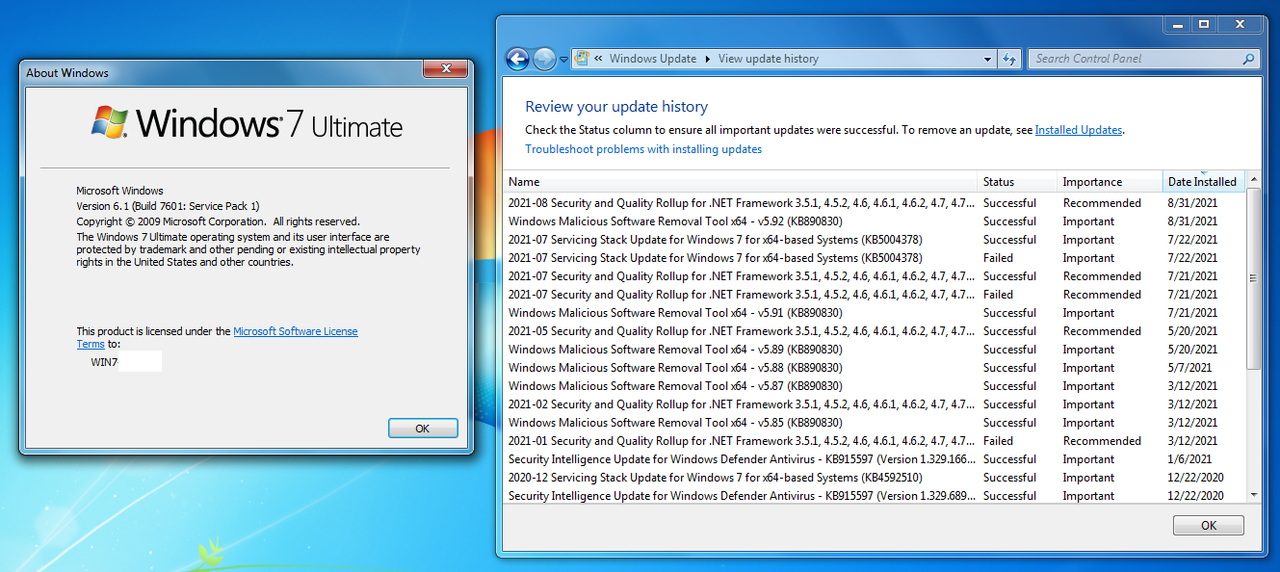Sort by the Importance column header
Viewport: 1280px width, 572px height.
point(1110,182)
